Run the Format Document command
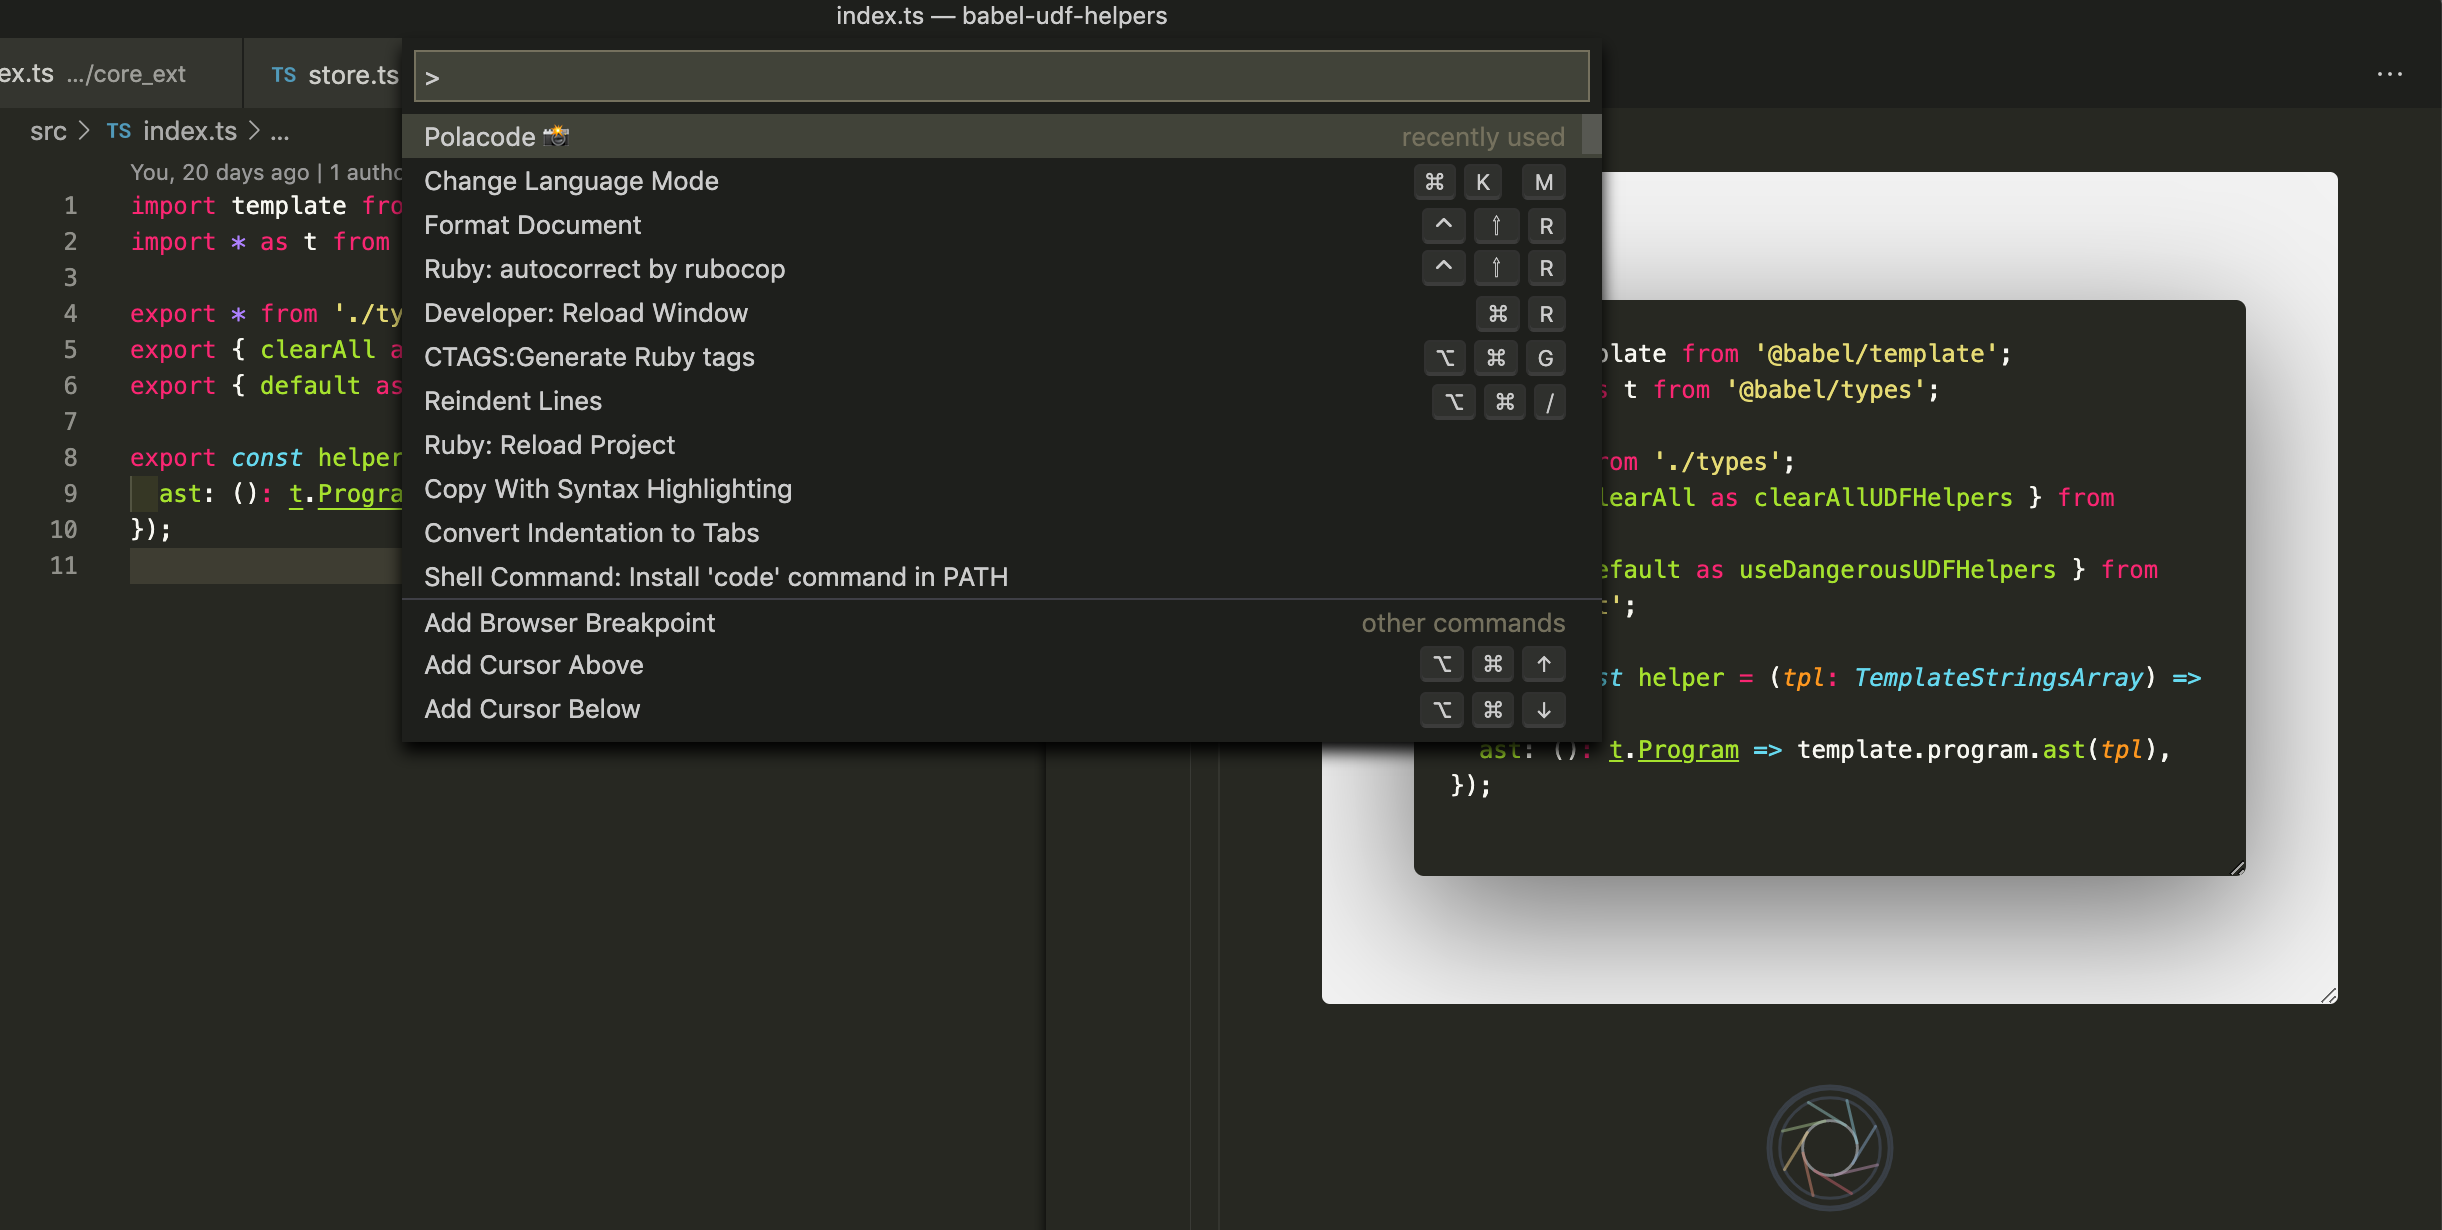2442x1230 pixels. pyautogui.click(x=532, y=225)
